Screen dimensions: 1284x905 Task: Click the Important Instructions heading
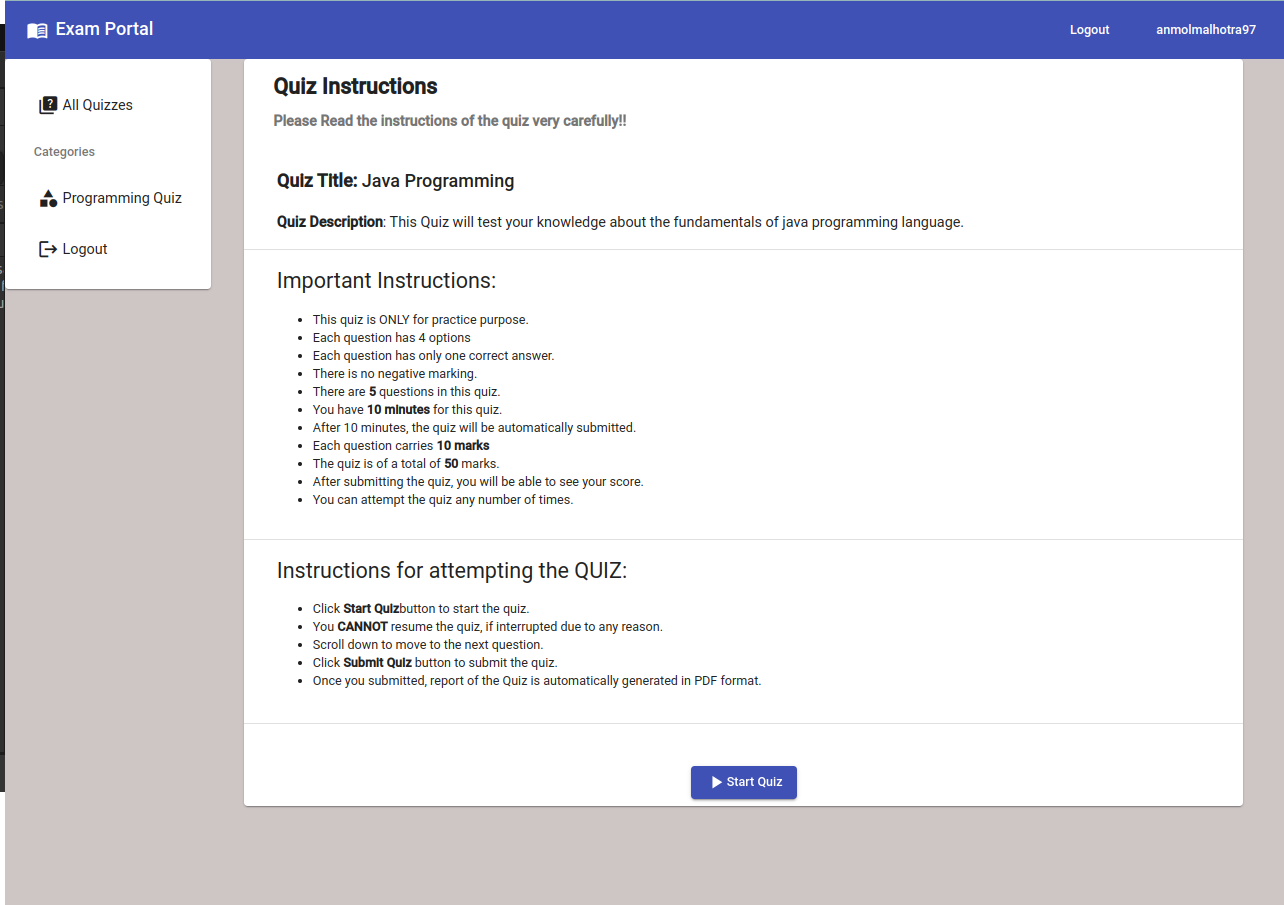[386, 280]
